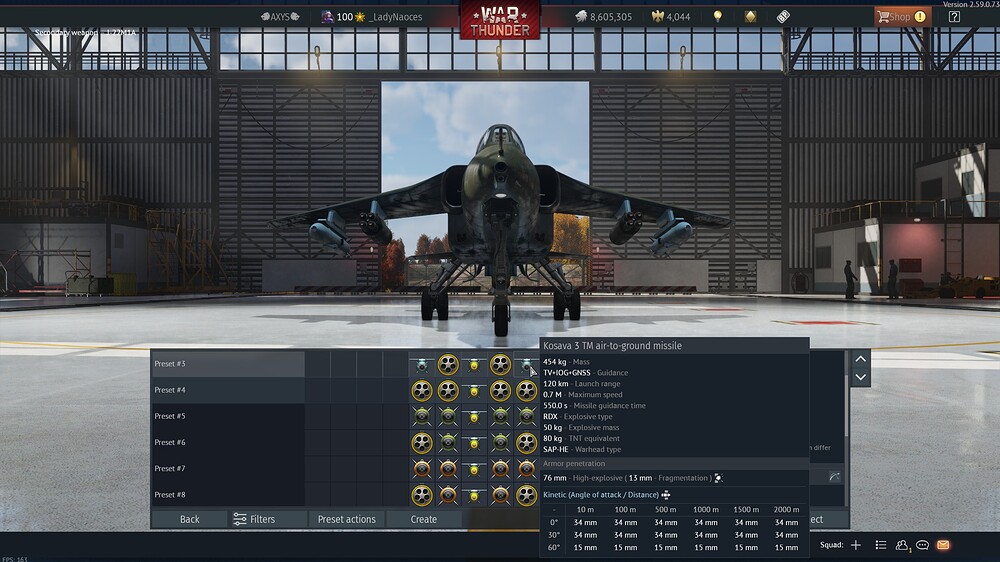The width and height of the screenshot is (1000, 562).
Task: Select the outer-right rocket pod in Preset #8
Action: coord(526,495)
